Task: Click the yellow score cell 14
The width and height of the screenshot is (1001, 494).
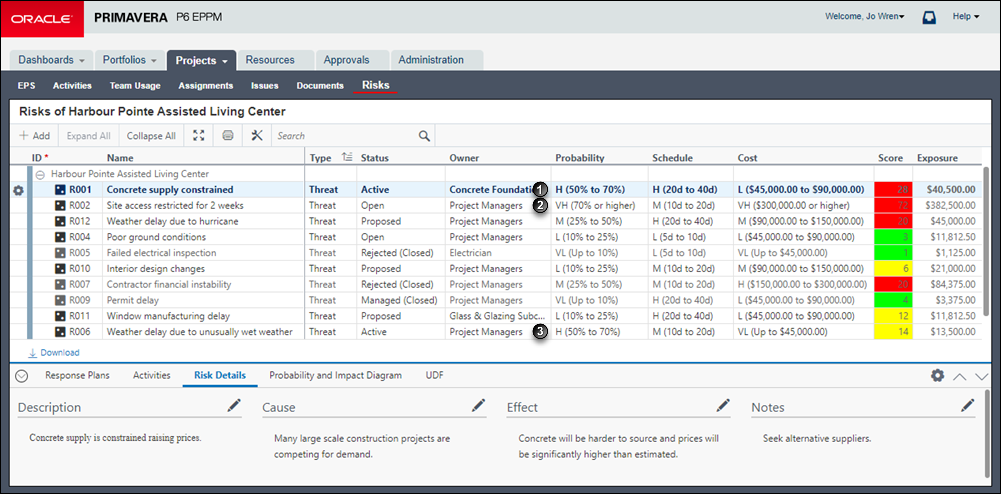Action: click(893, 332)
